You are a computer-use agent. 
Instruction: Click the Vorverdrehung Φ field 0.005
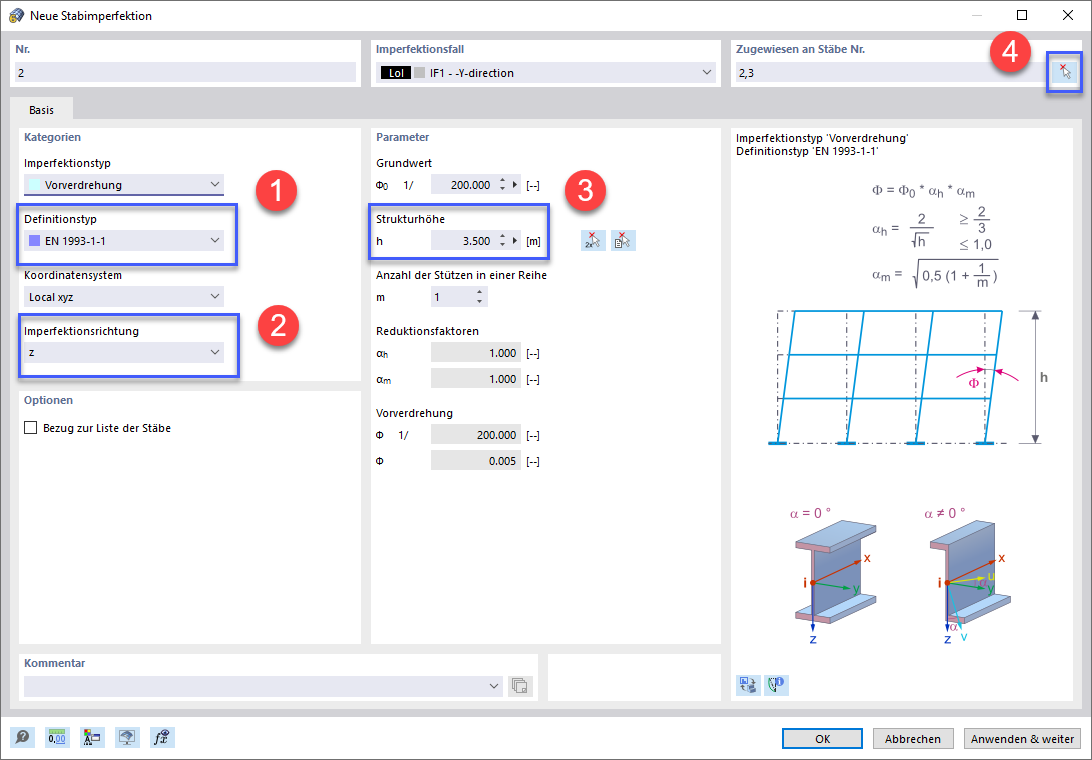pos(476,461)
